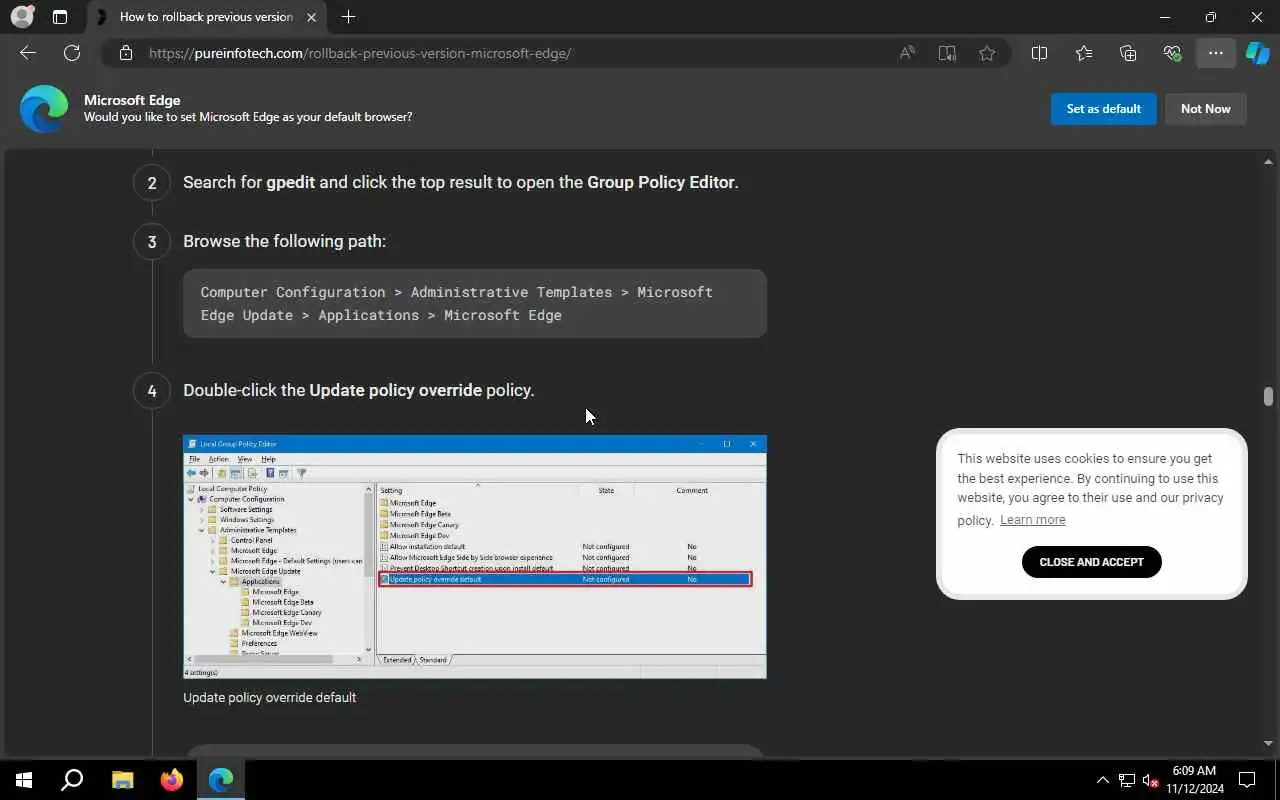This screenshot has height=800, width=1280.
Task: Show hidden system tray icons
Action: coord(1103,780)
